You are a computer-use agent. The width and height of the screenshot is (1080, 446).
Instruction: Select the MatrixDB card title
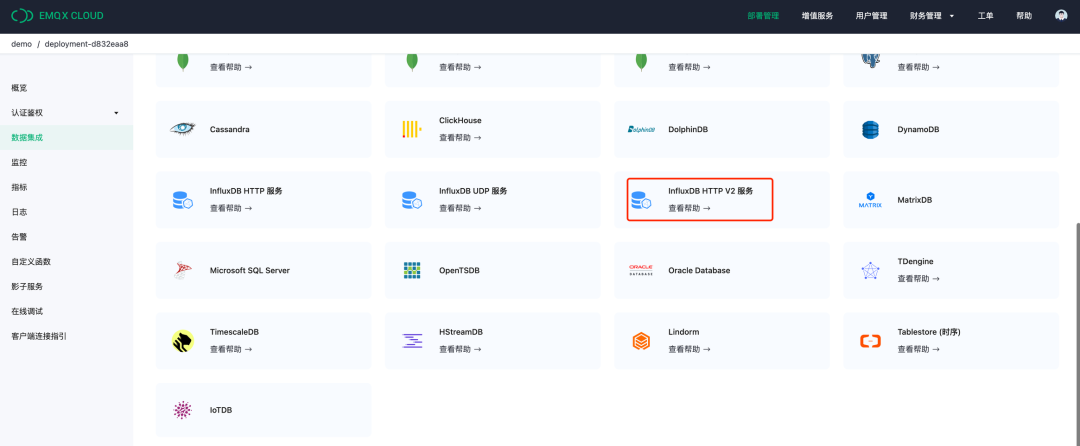pos(915,200)
